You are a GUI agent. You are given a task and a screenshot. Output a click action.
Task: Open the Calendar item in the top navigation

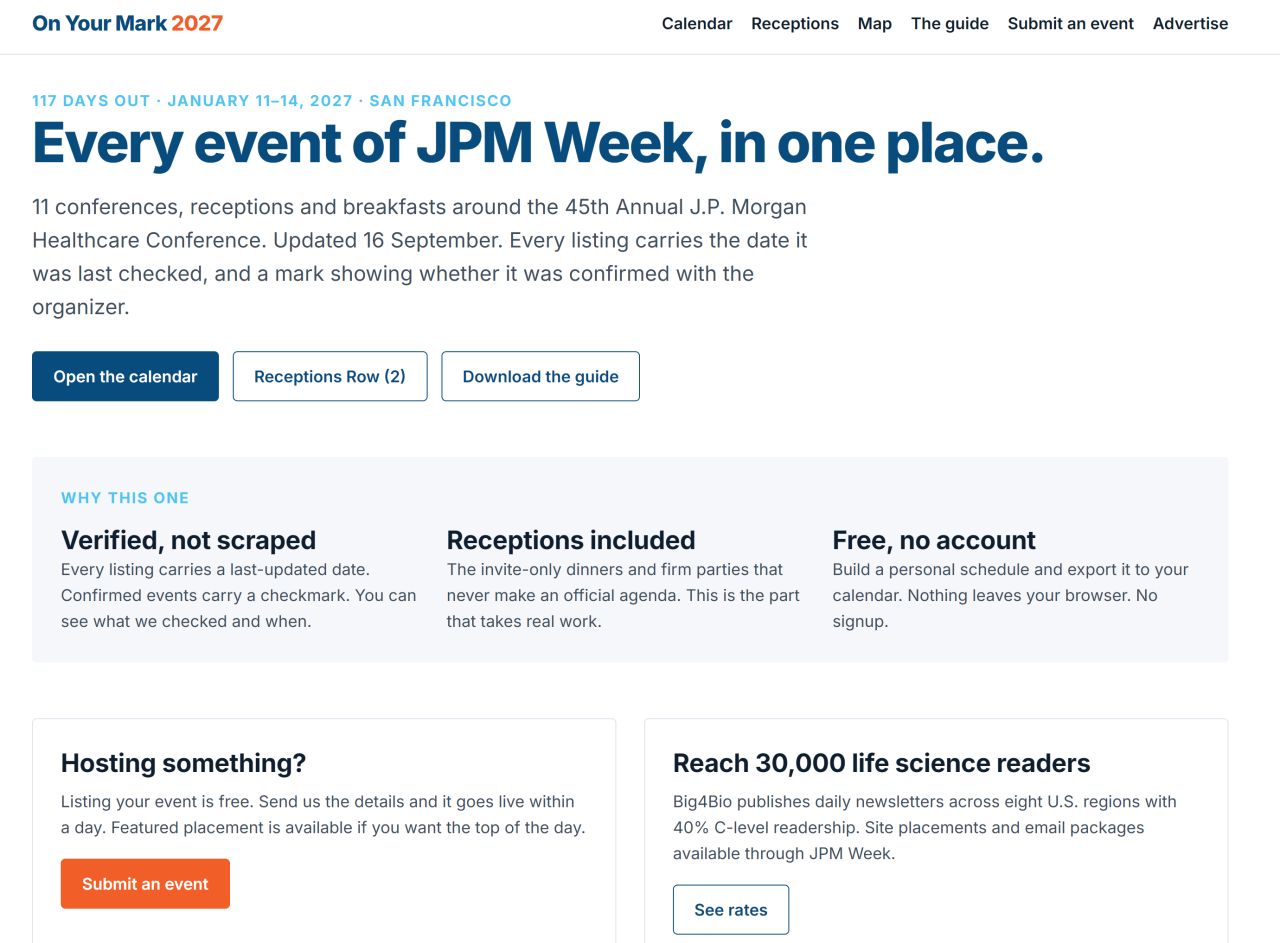tap(697, 24)
